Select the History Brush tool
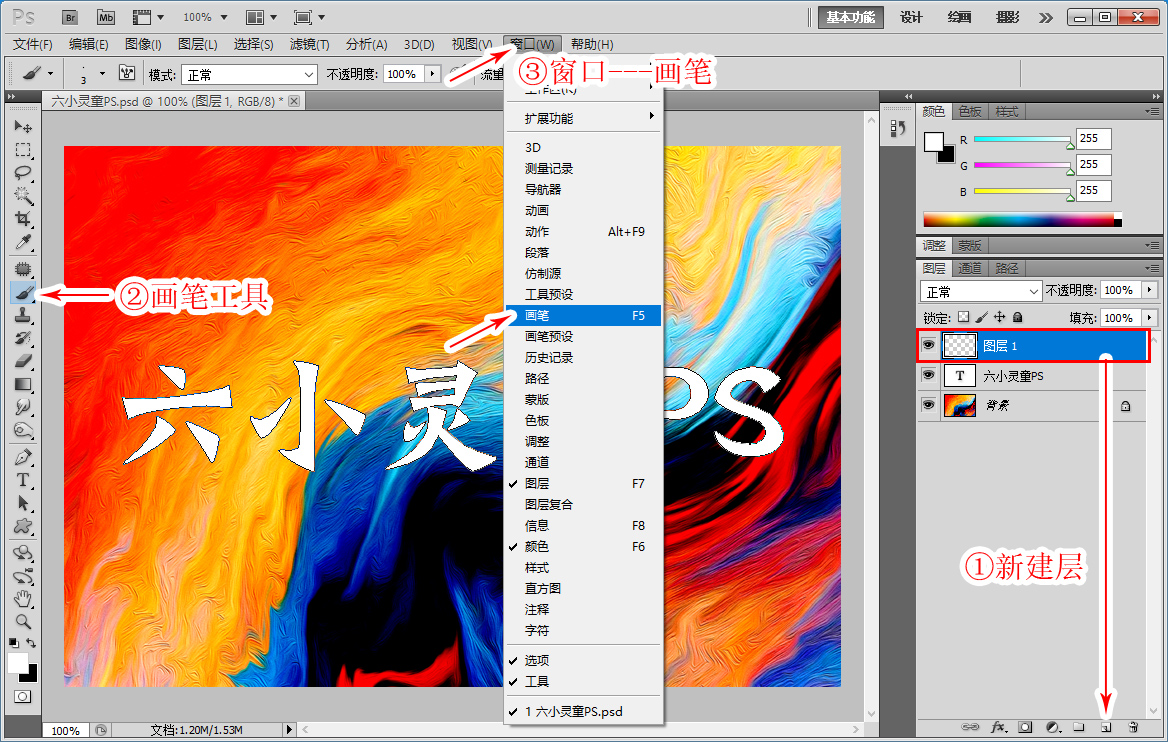This screenshot has width=1168, height=742. coord(23,338)
